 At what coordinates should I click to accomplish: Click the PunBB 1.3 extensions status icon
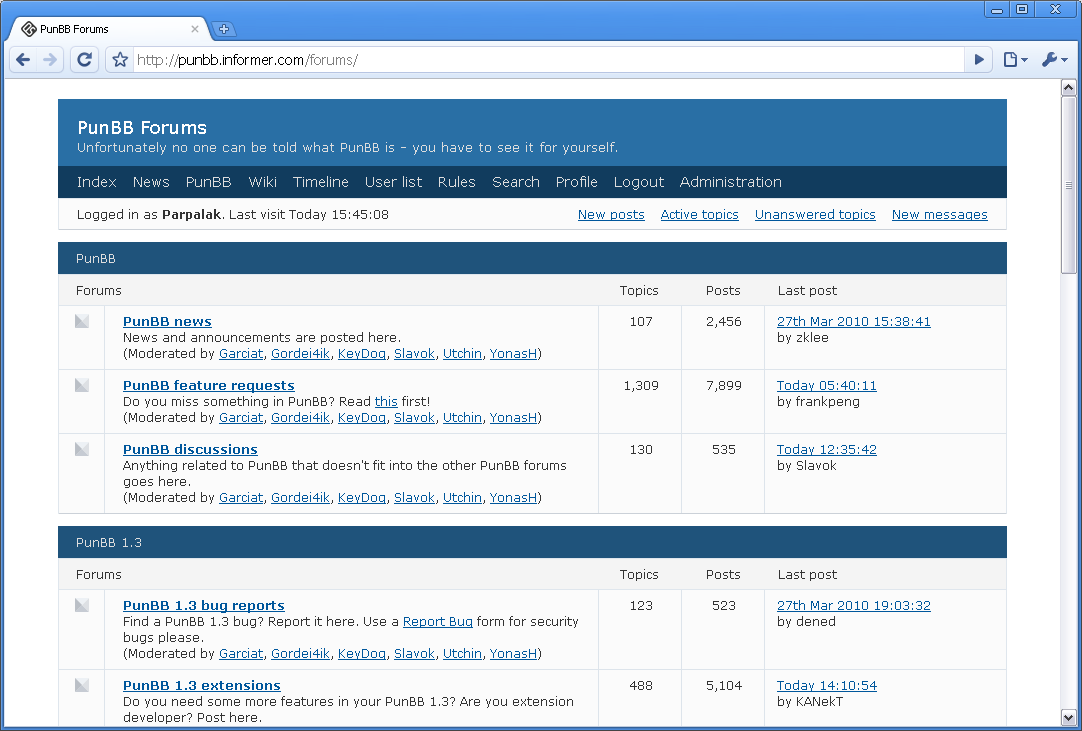(82, 685)
